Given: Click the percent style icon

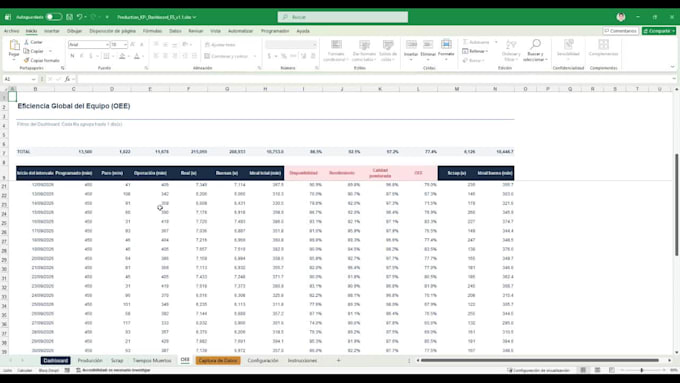Looking at the screenshot, I should pos(284,56).
